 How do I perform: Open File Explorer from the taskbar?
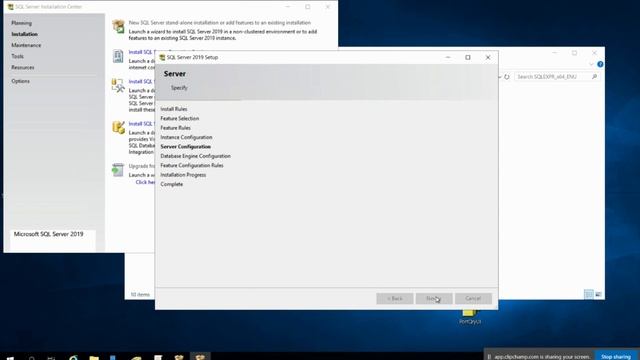pos(94,357)
